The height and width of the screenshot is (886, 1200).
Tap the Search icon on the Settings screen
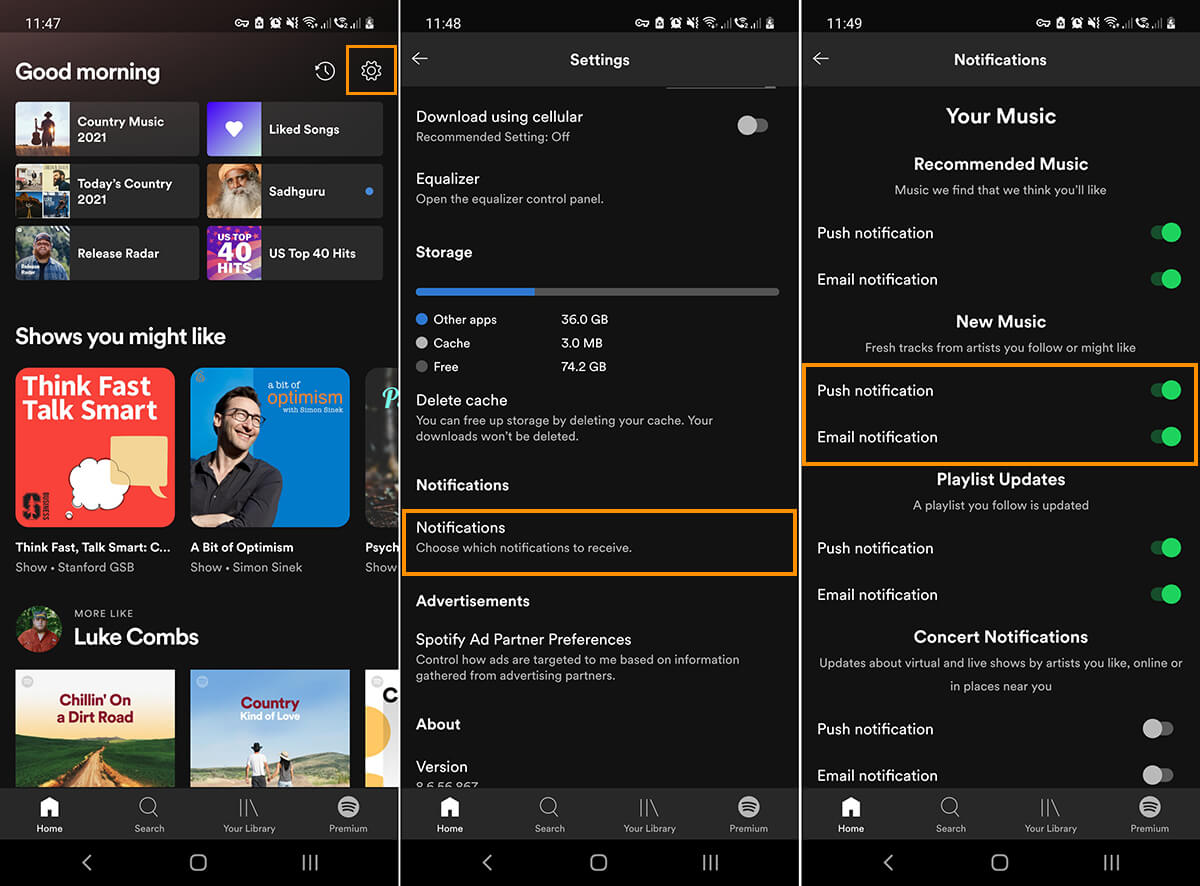point(549,807)
